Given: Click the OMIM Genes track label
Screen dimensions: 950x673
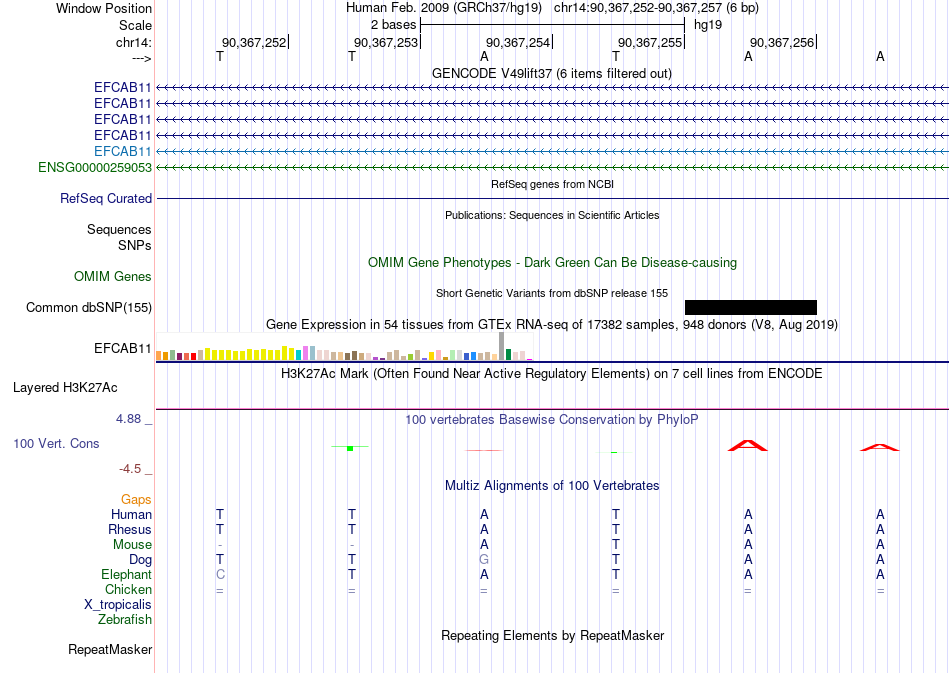Looking at the screenshot, I should coord(113,277).
